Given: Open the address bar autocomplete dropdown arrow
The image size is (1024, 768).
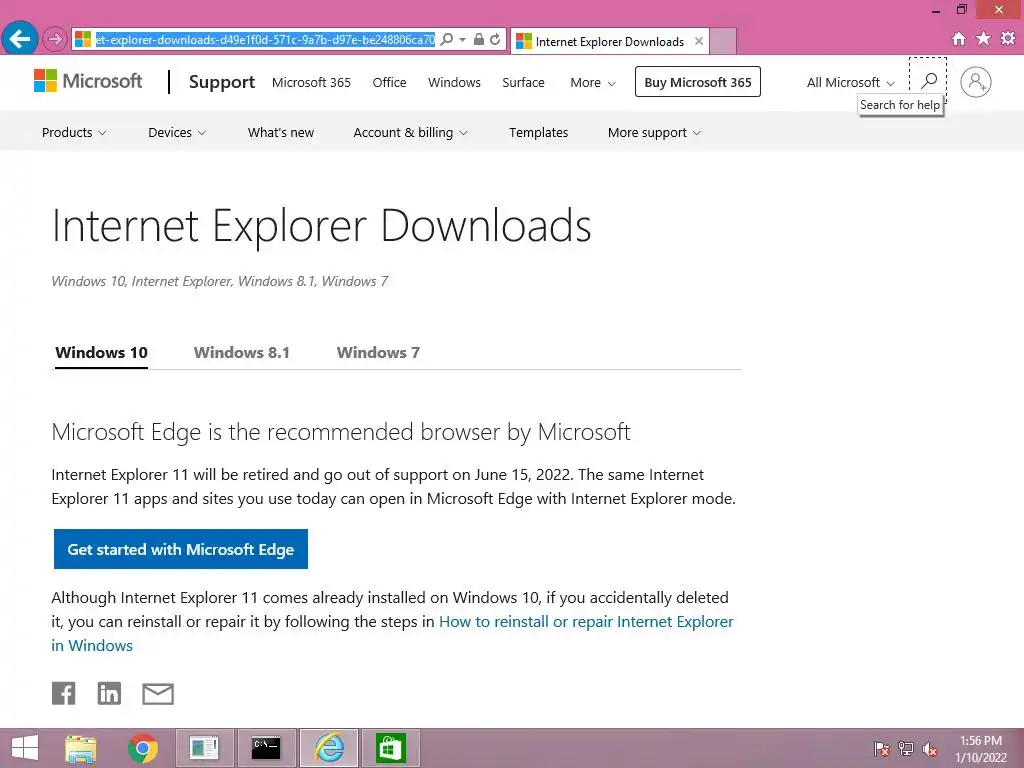Looking at the screenshot, I should pos(462,40).
